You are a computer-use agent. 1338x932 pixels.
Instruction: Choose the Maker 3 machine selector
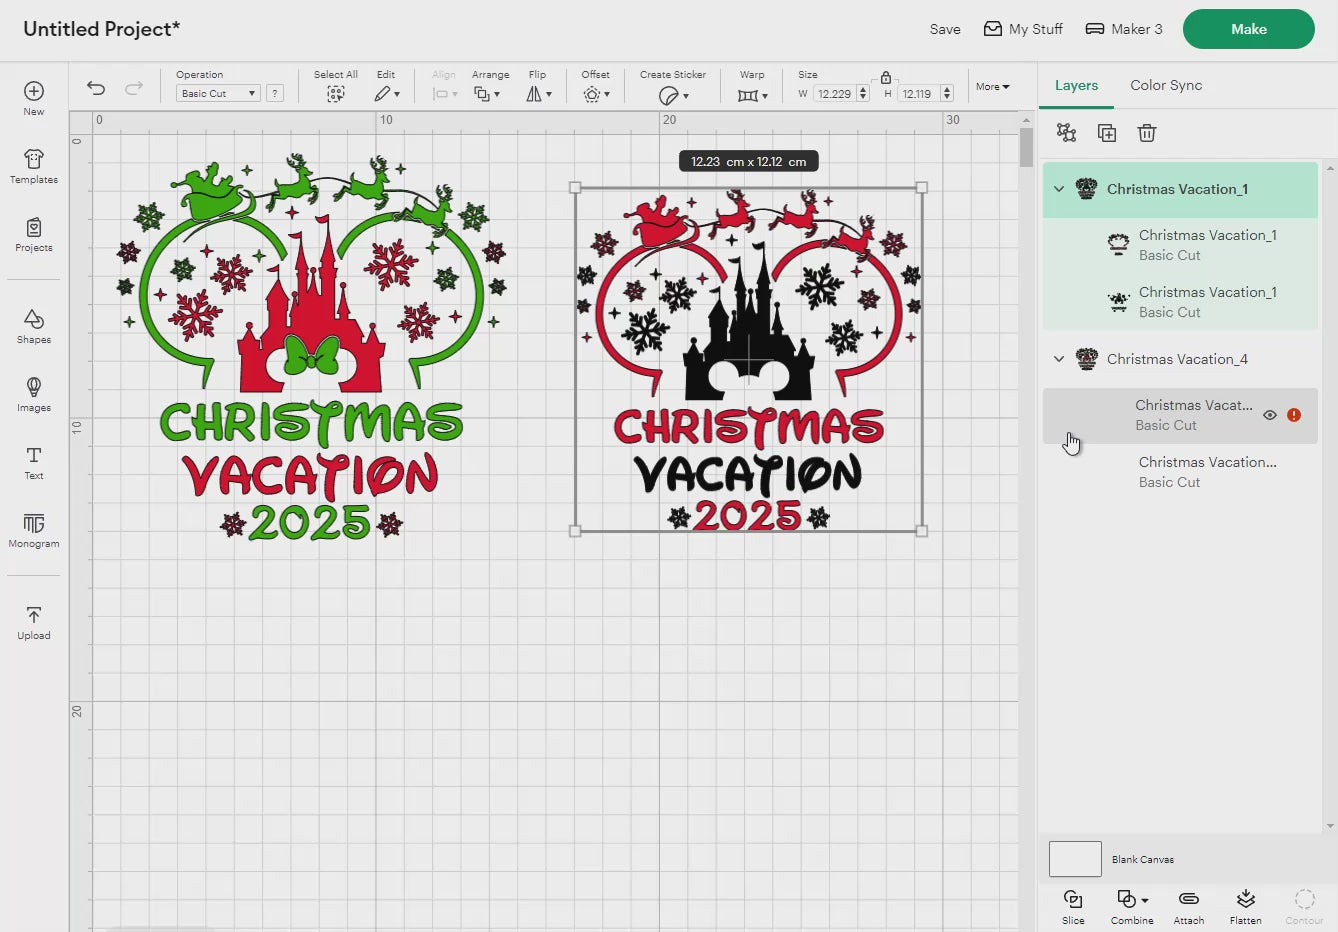coord(1124,29)
